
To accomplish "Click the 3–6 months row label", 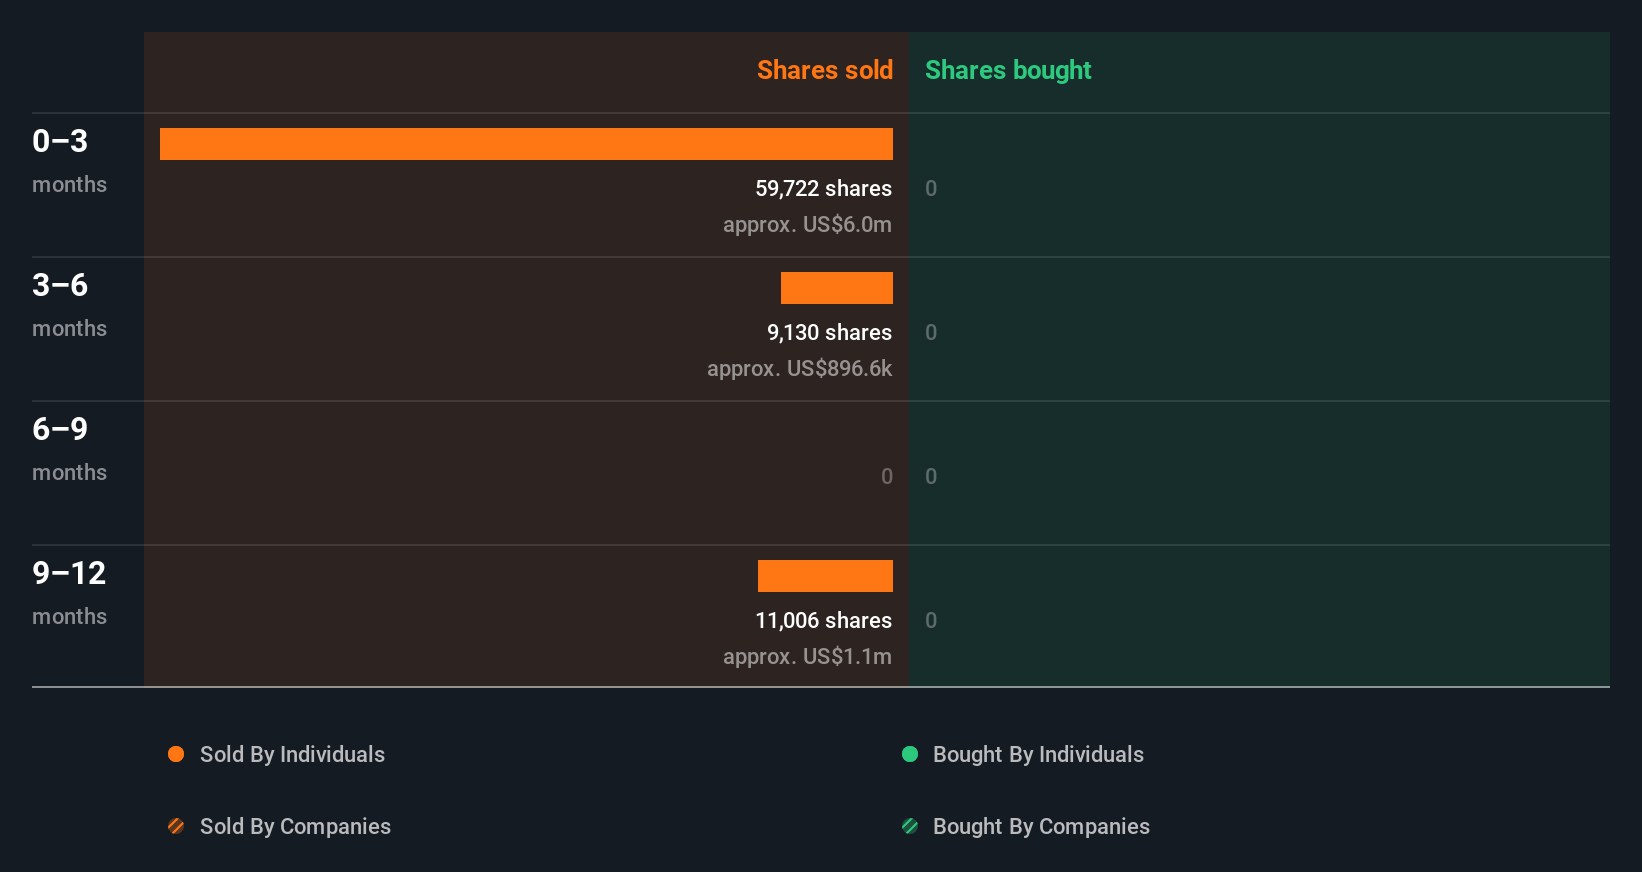I will pyautogui.click(x=69, y=304).
